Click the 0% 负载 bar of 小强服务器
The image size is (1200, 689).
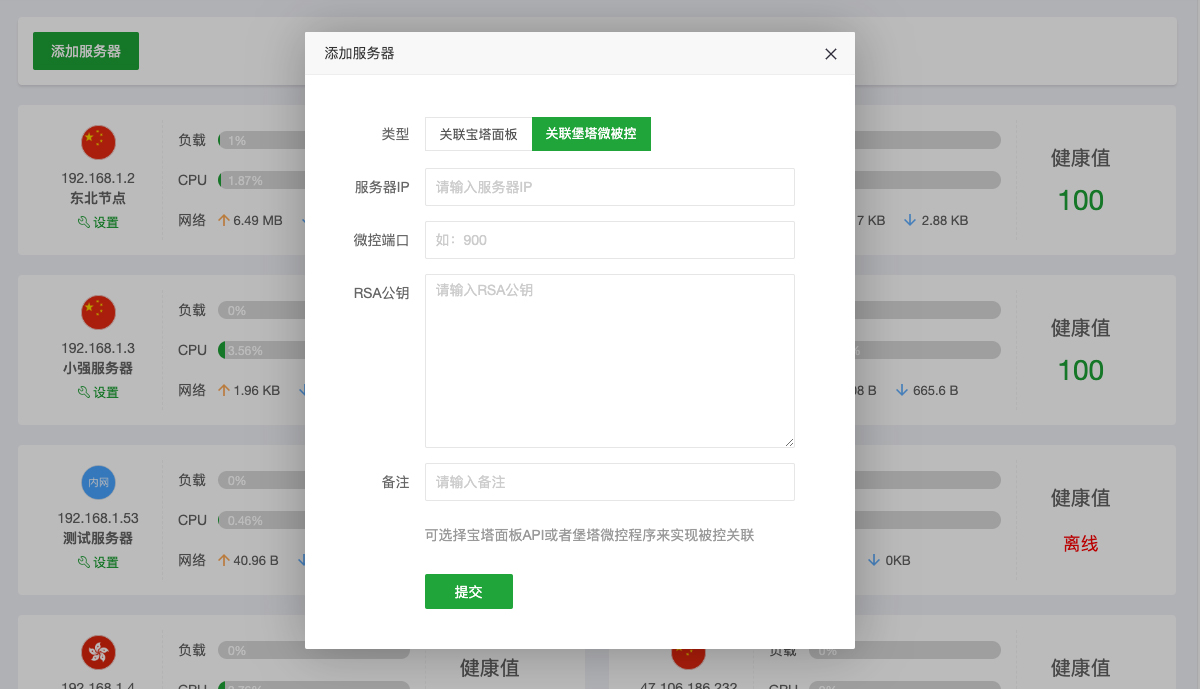coord(261,310)
